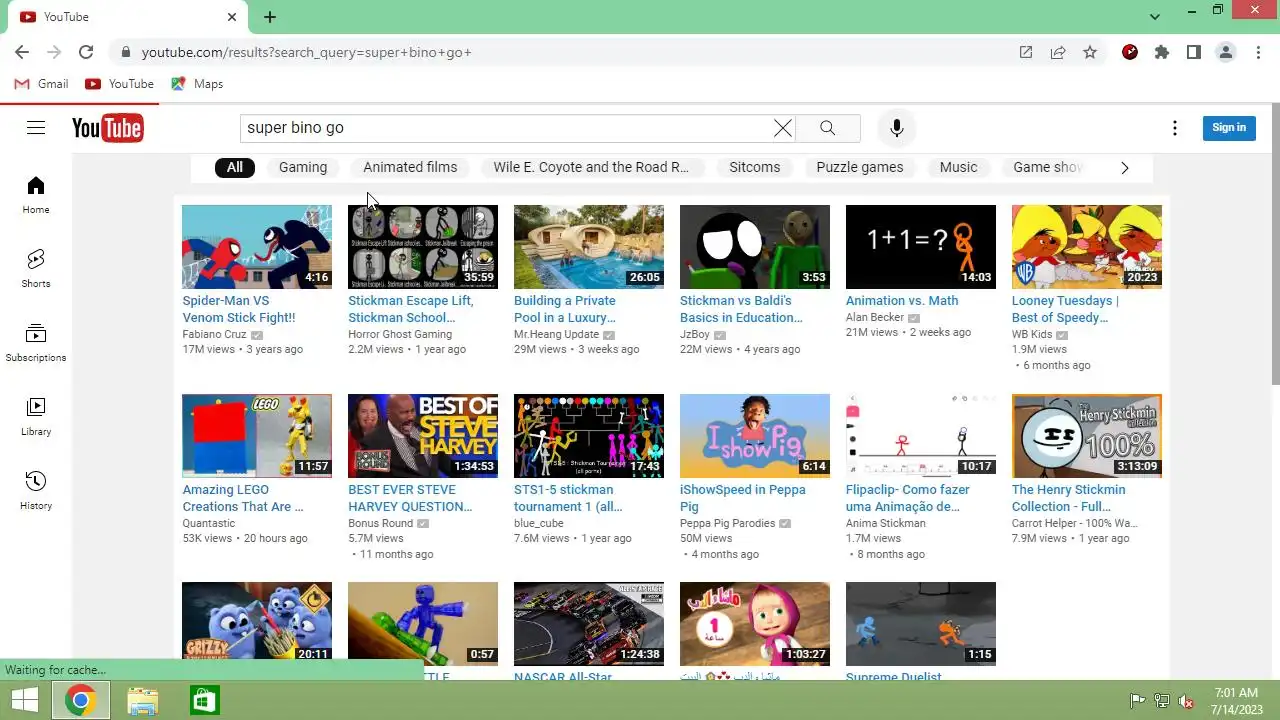The image size is (1280, 720).
Task: Click the muted volume tray icon
Action: click(1186, 701)
